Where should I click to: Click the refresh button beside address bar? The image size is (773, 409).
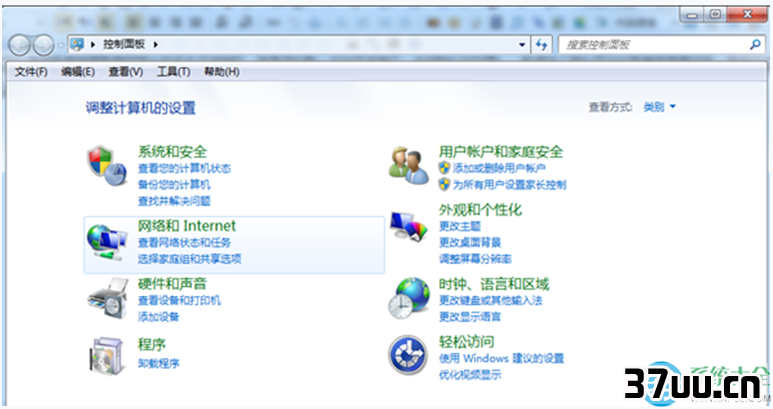(x=542, y=45)
